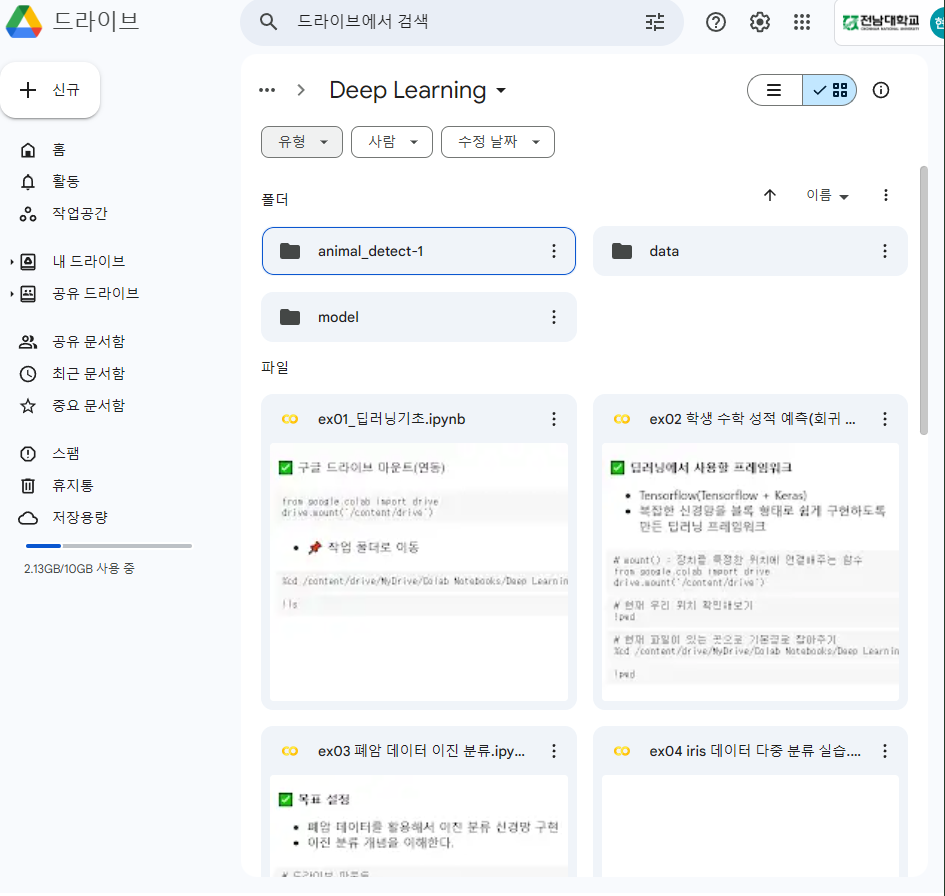945x896 pixels.
Task: Click the 전남대학교 organization logo
Action: pos(881,23)
